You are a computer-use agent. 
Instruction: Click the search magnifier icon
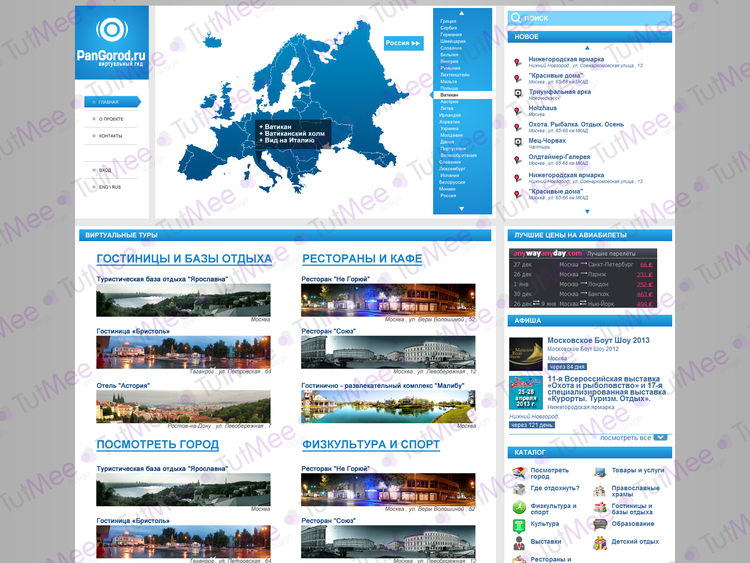tap(515, 18)
